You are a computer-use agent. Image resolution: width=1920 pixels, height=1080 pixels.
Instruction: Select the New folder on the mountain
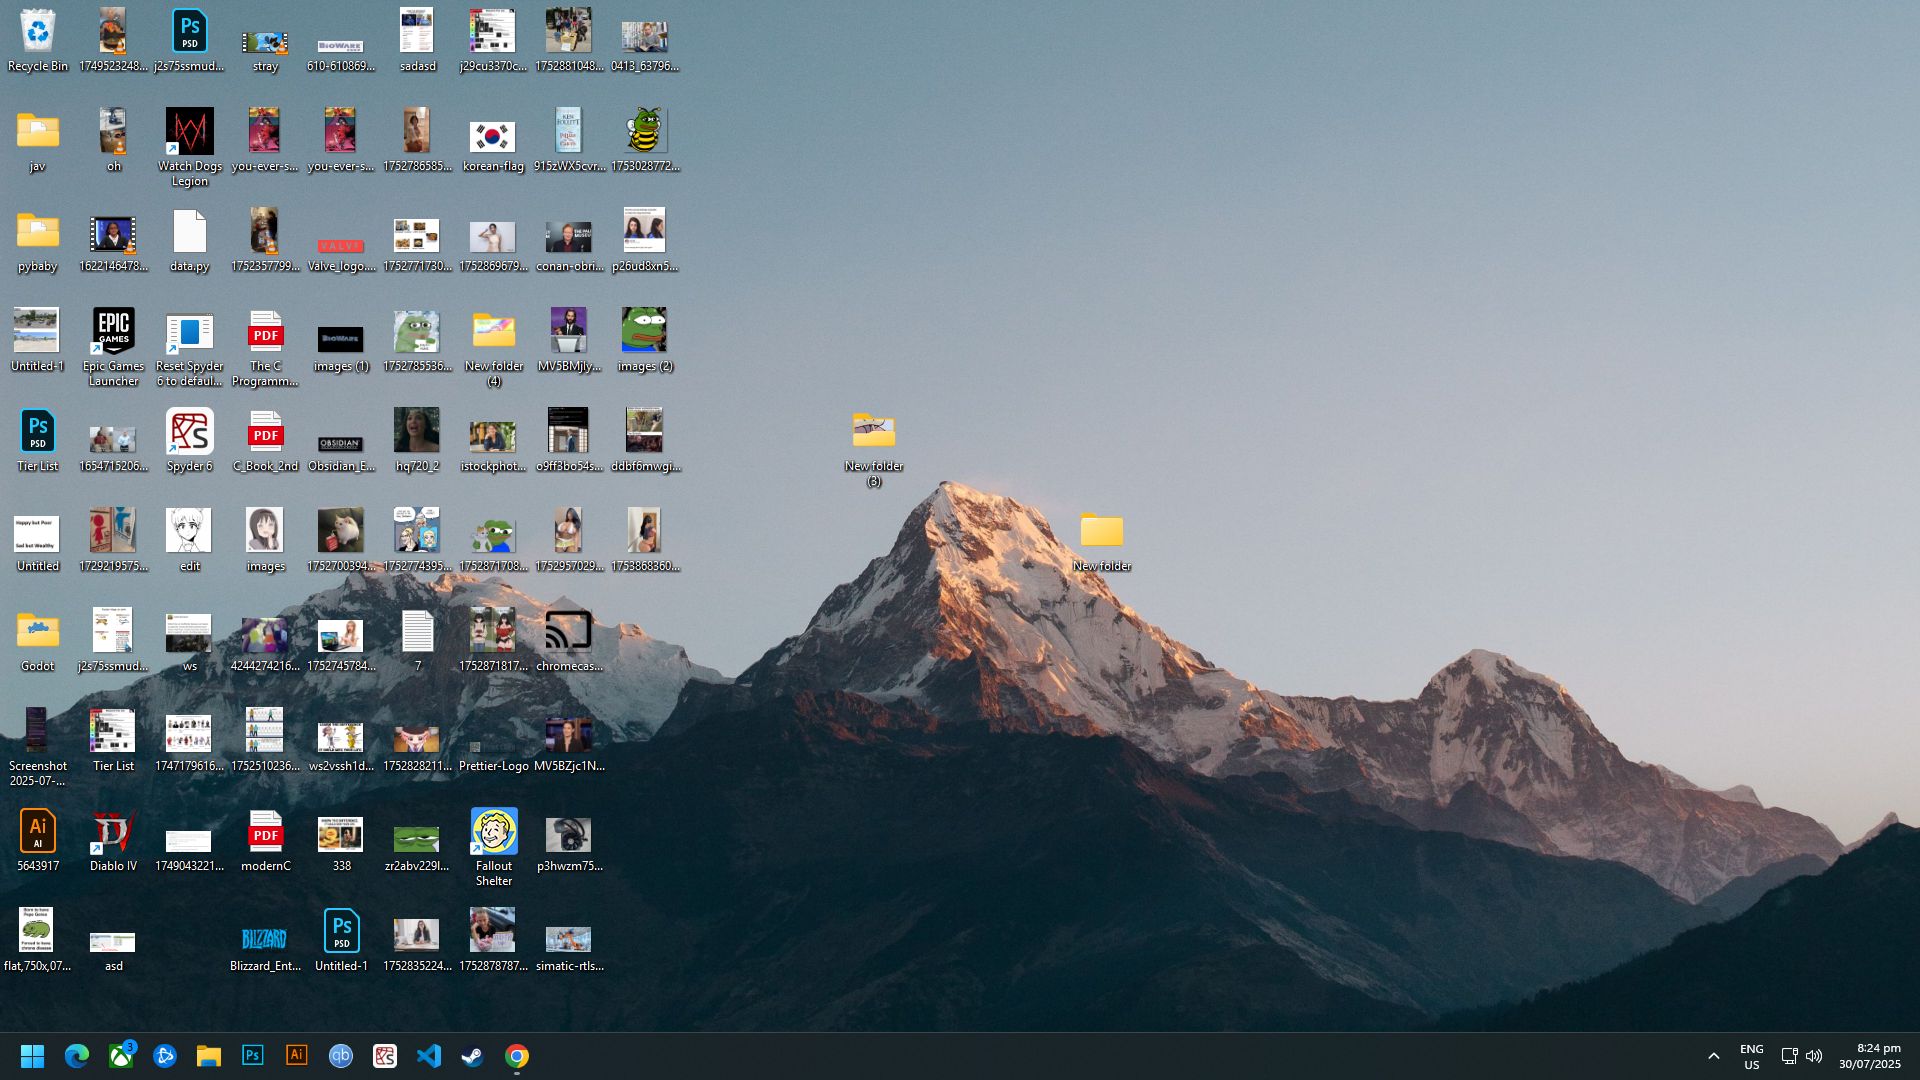(x=1102, y=540)
